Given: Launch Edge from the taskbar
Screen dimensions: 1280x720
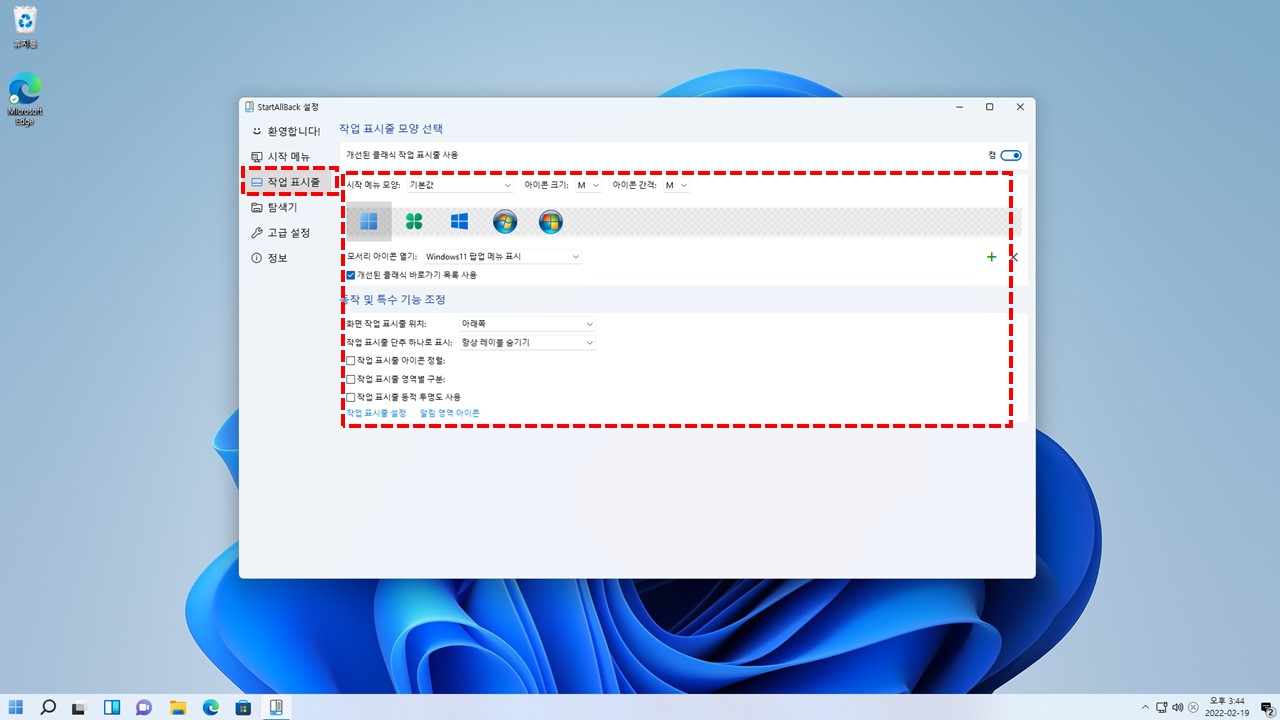Looking at the screenshot, I should point(210,707).
